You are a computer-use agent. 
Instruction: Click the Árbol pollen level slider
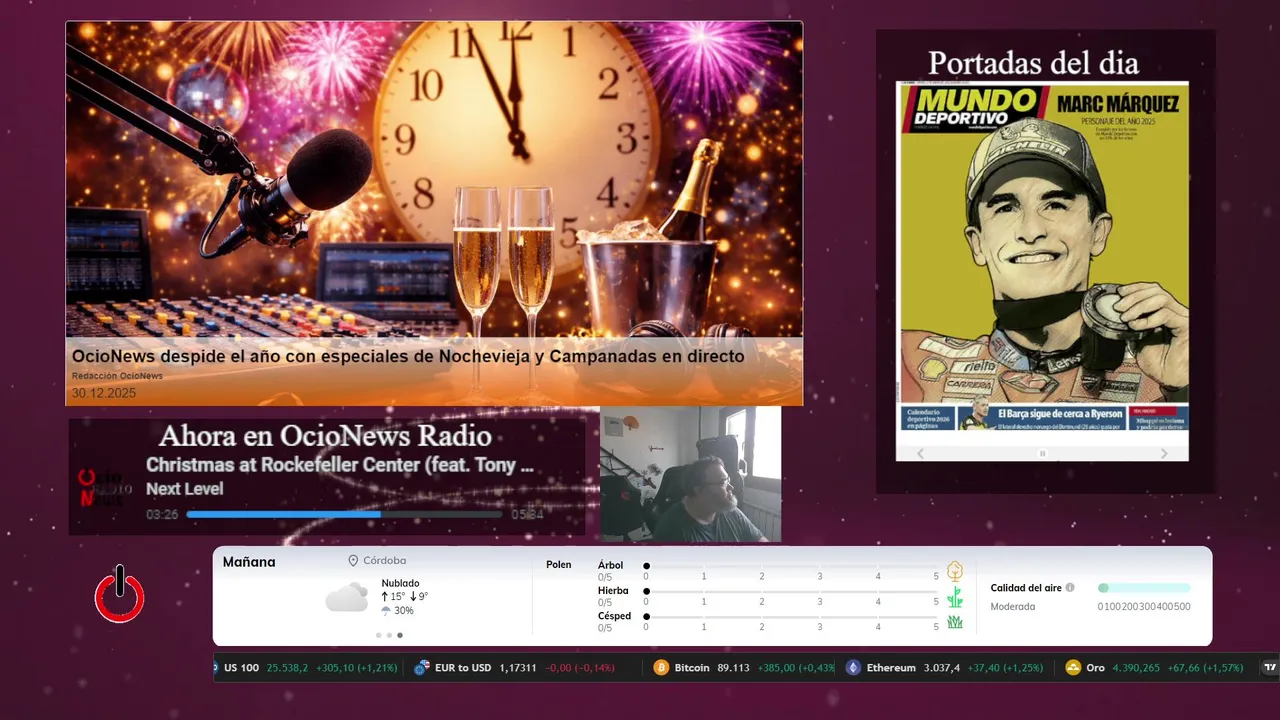tap(791, 566)
